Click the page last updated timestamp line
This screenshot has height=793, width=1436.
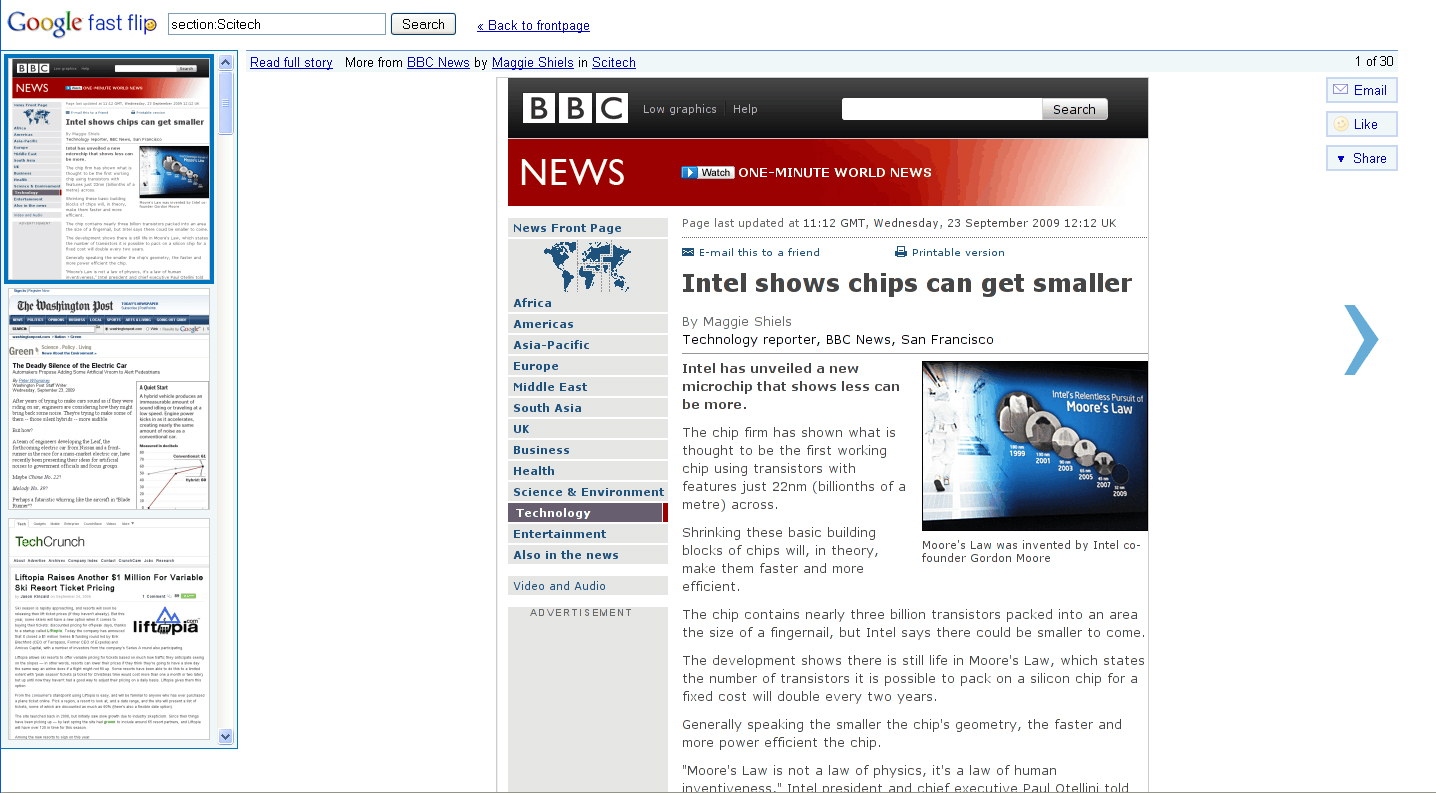coord(899,223)
